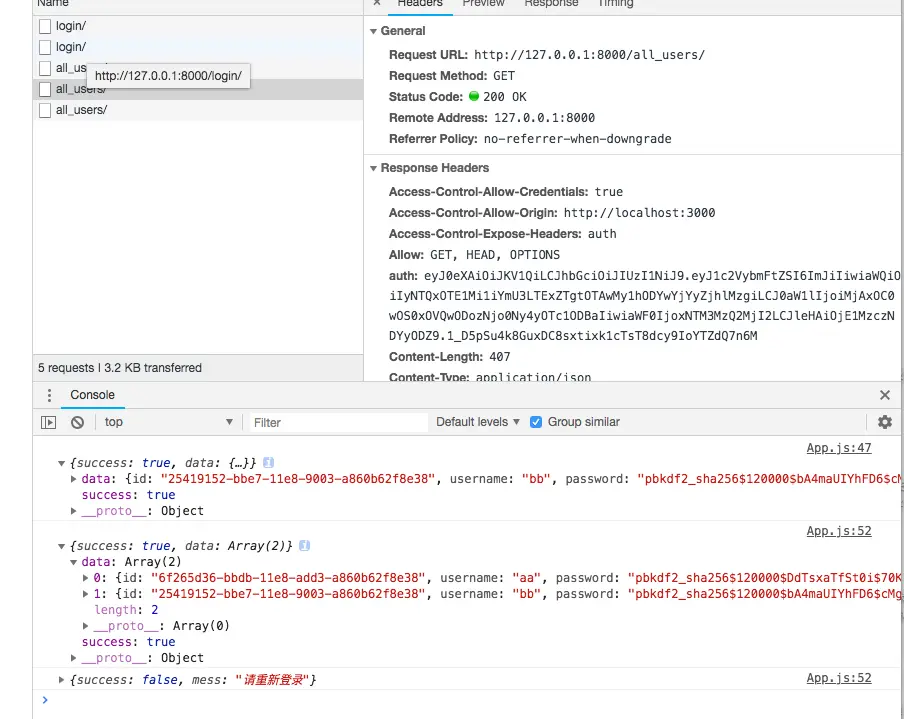Click the Access-Control-Allow-Origin http://localhost:3000 value

[x=639, y=213]
